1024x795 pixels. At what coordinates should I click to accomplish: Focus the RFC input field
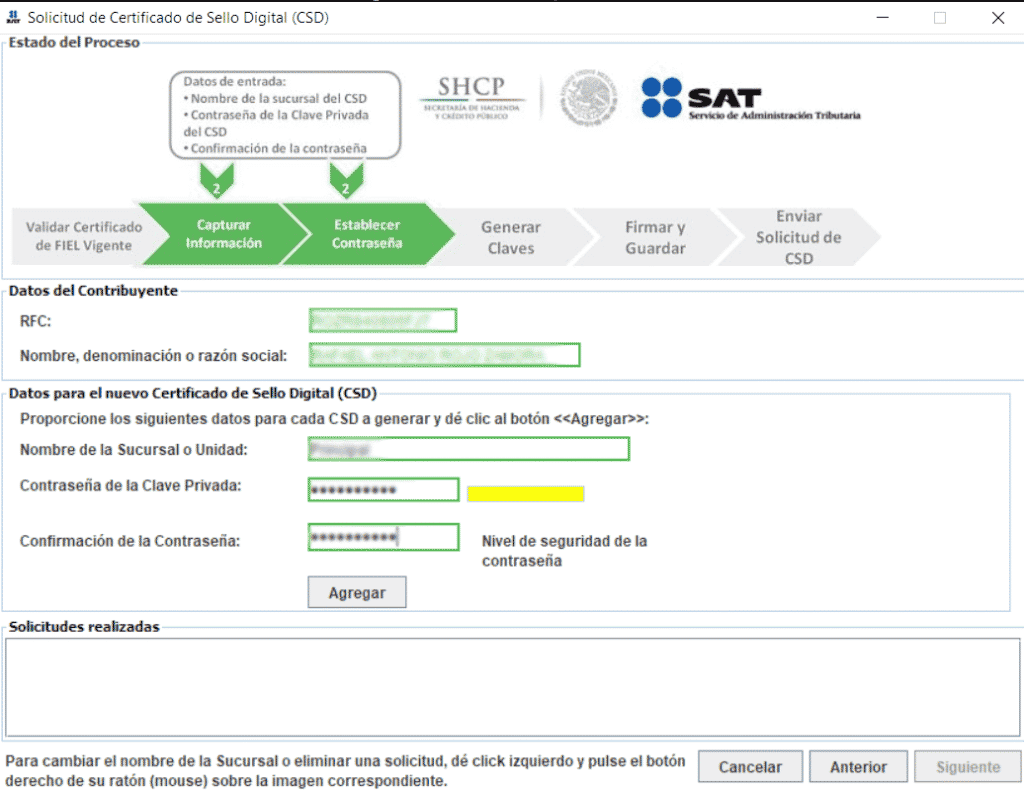[382, 320]
